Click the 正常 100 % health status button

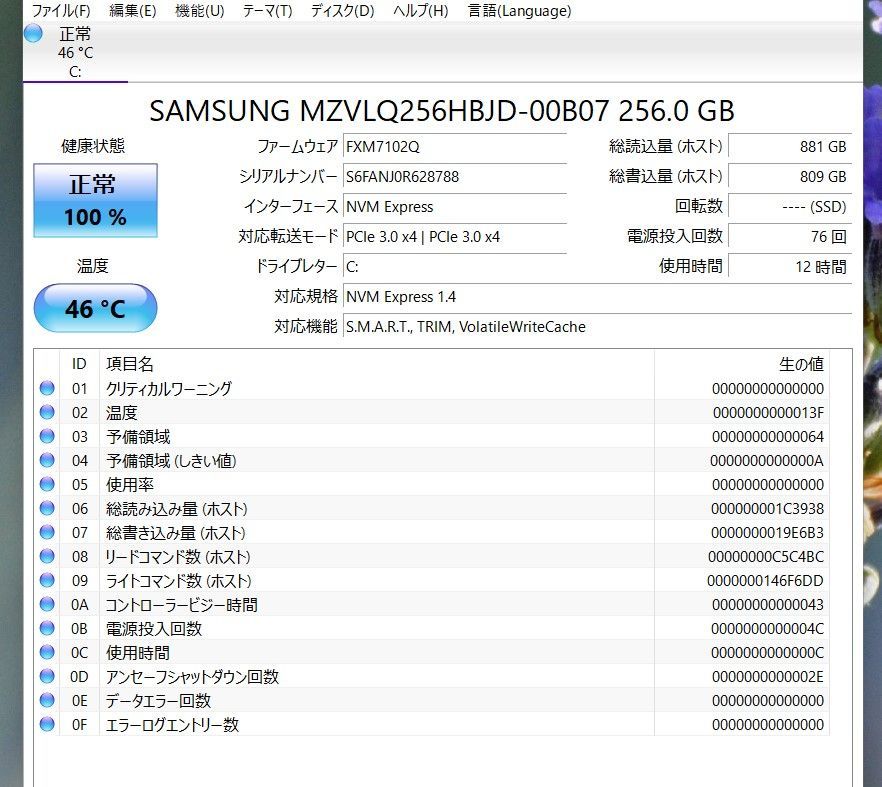[x=95, y=200]
